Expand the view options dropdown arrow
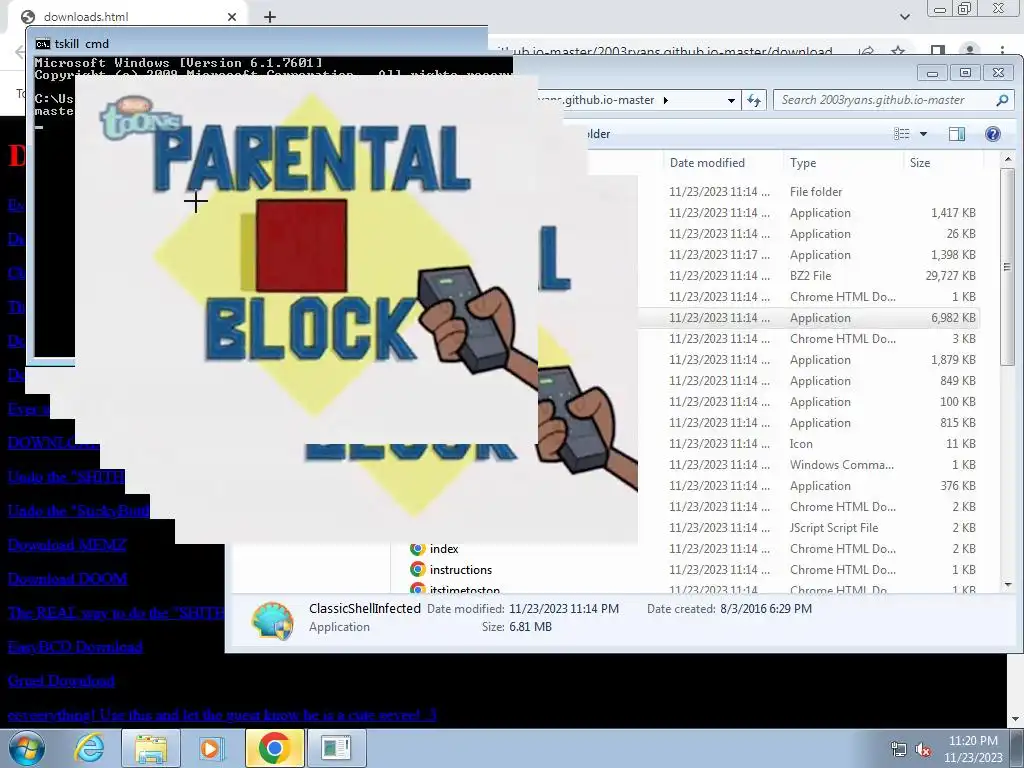This screenshot has height=768, width=1024. coord(923,134)
